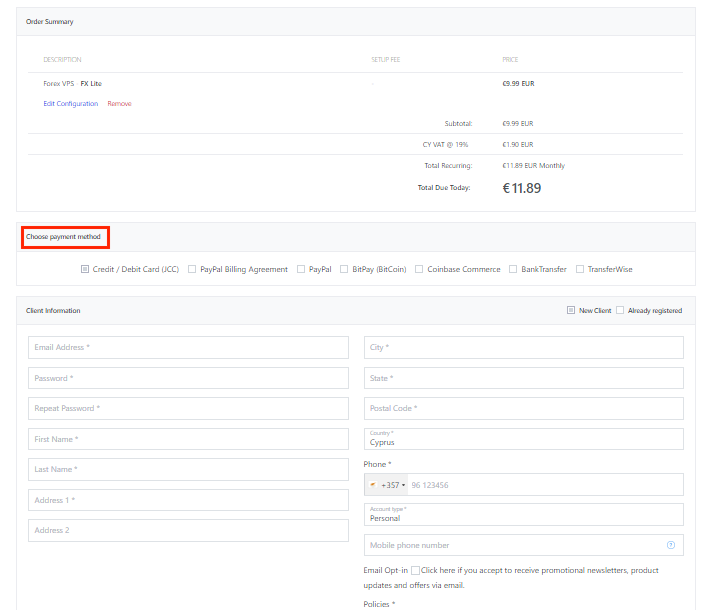This screenshot has height=610, width=709.
Task: Click the mobile phone number help icon
Action: (x=671, y=545)
